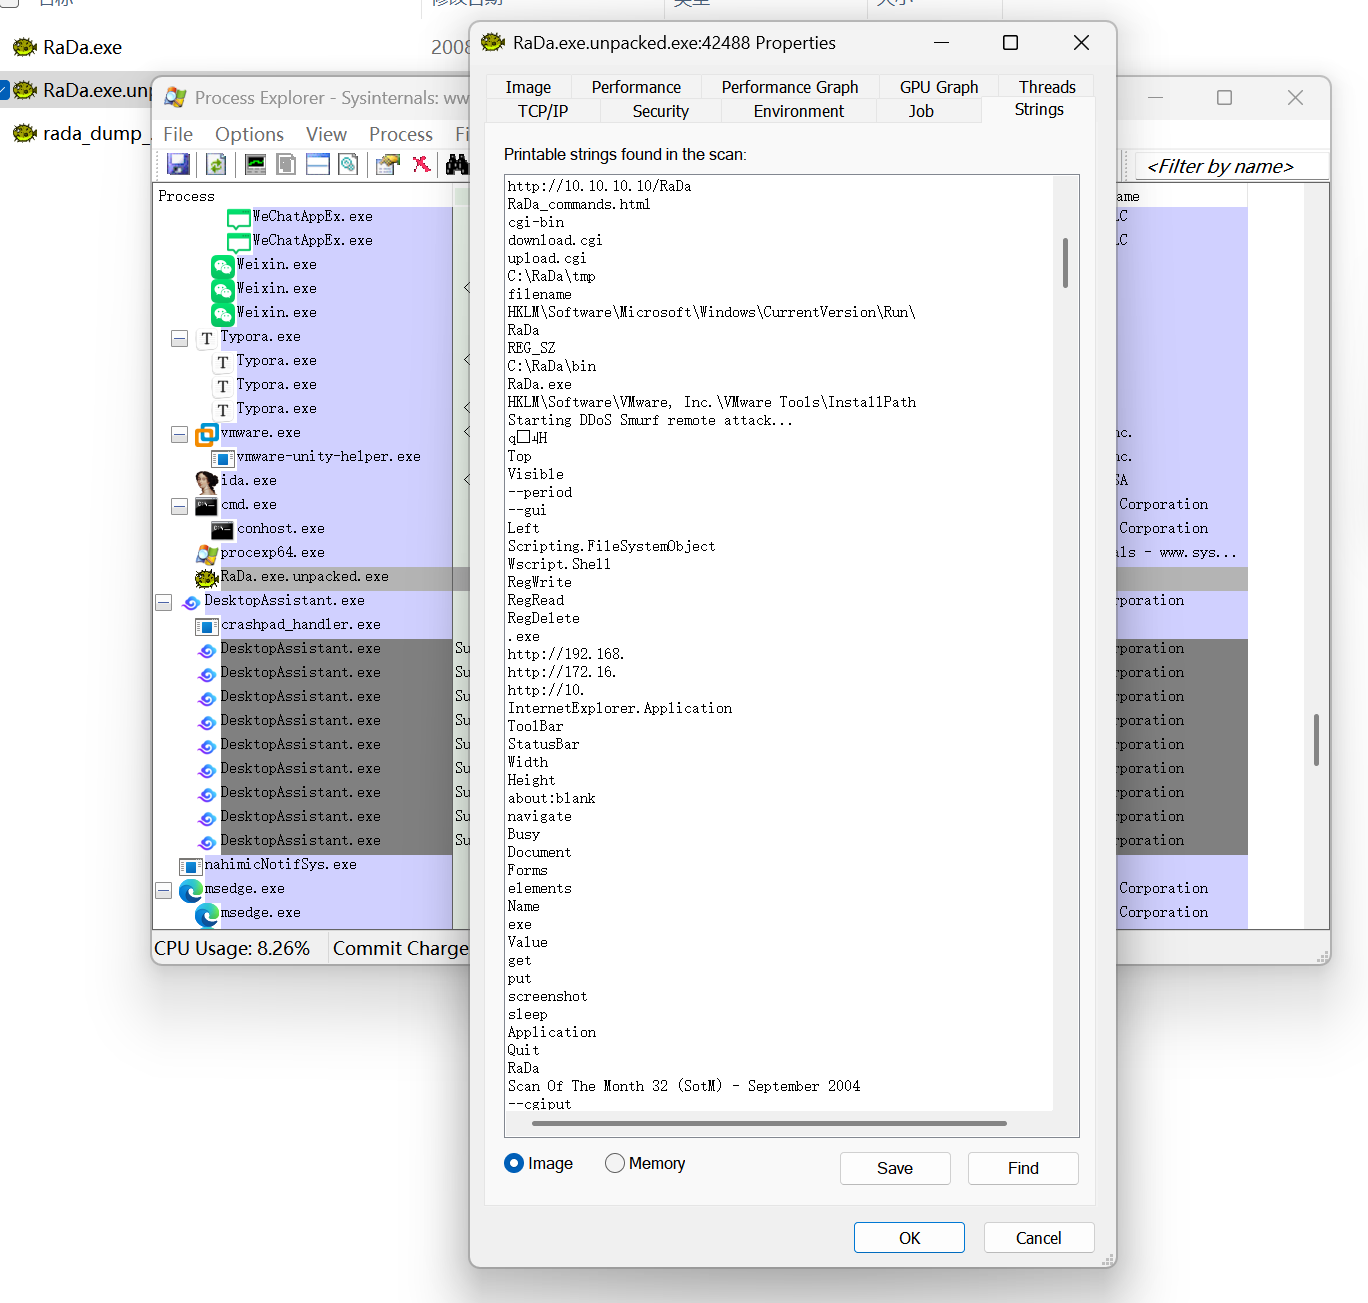Switch to the Image tab

point(528,87)
